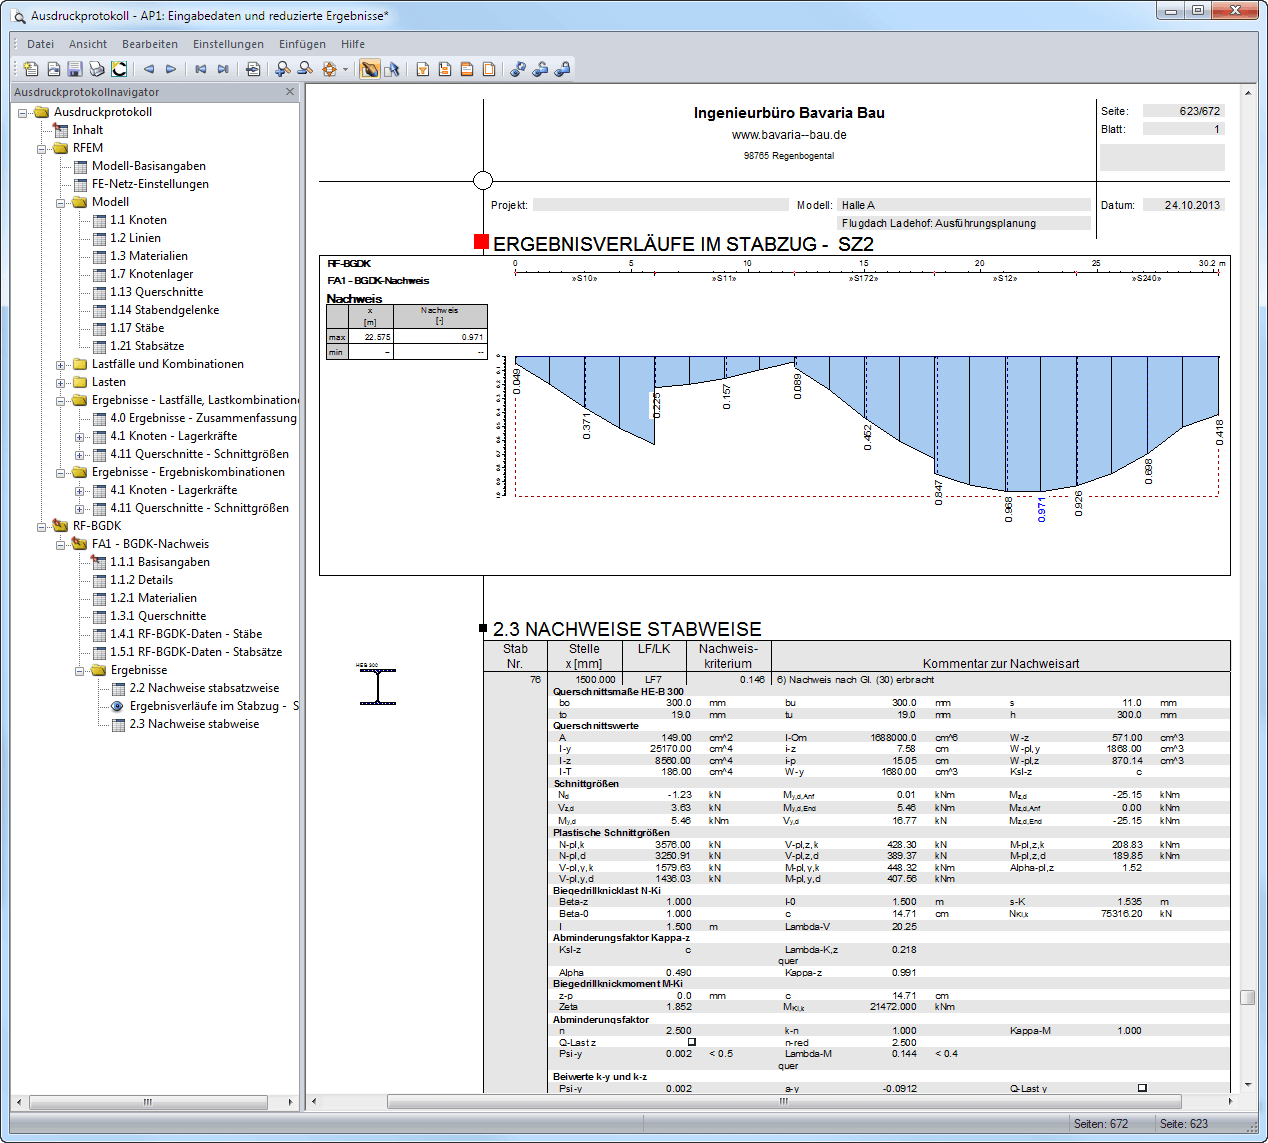The image size is (1268, 1143).
Task: Click the report vertical scrollbar thumb
Action: point(1247,997)
